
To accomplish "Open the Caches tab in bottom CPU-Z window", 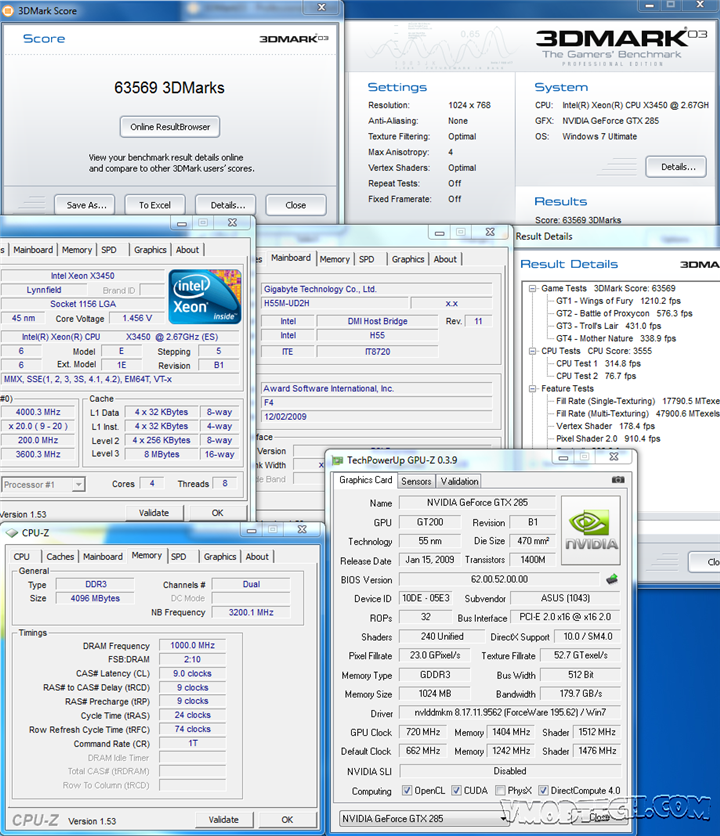I will [60, 557].
